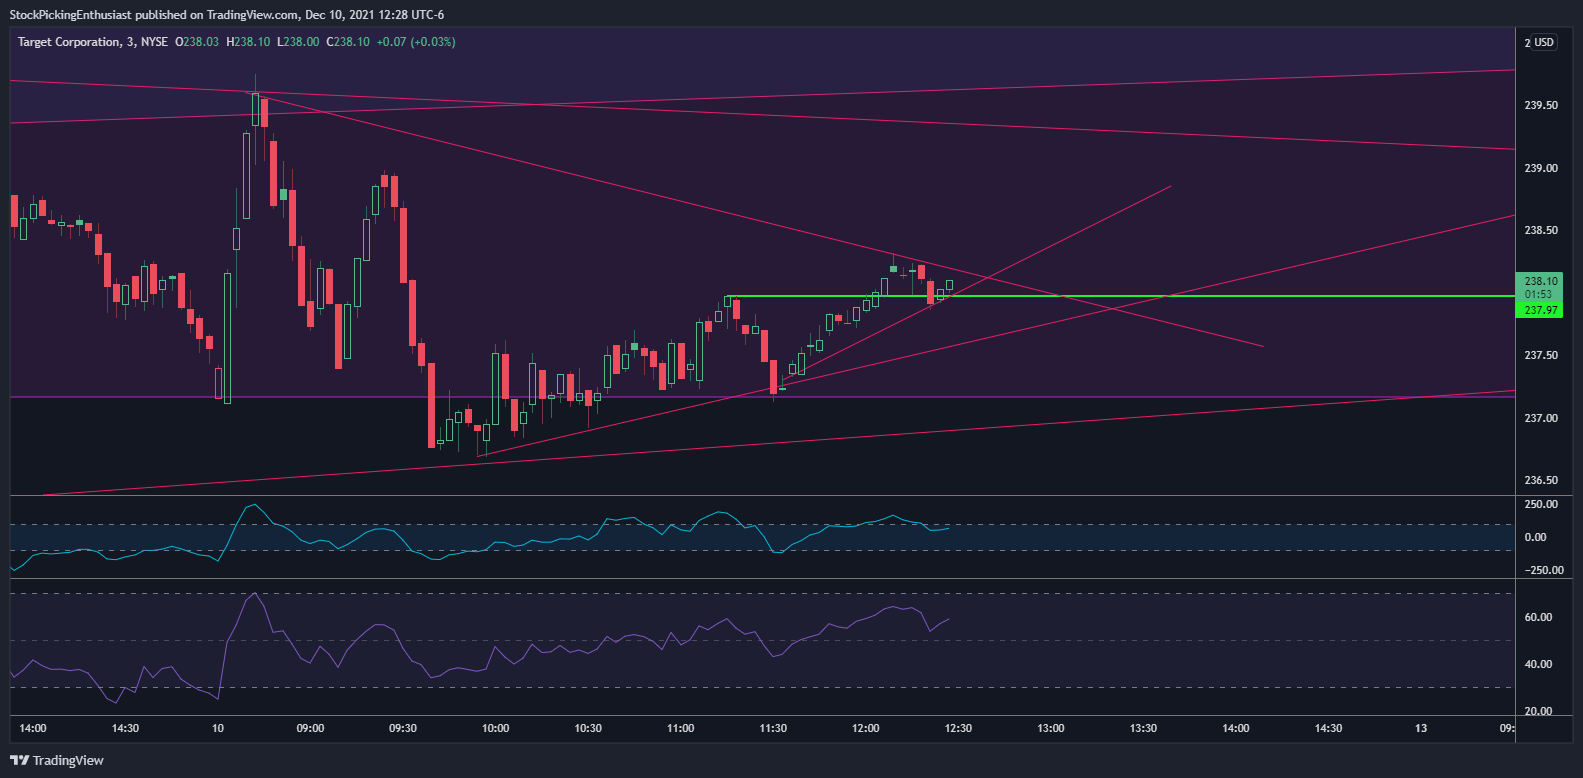The width and height of the screenshot is (1583, 778).
Task: Click the 237.00 price axis label
Action: (1540, 418)
